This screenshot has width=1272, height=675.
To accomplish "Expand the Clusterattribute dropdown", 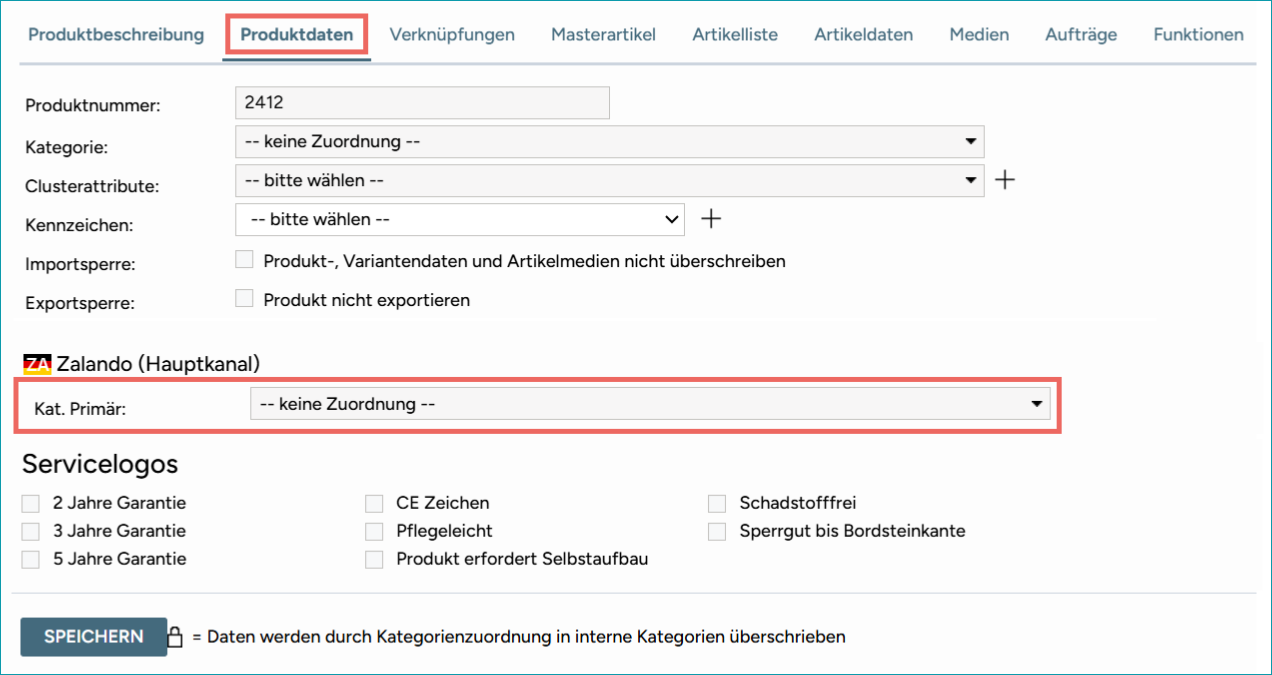I will point(610,180).
